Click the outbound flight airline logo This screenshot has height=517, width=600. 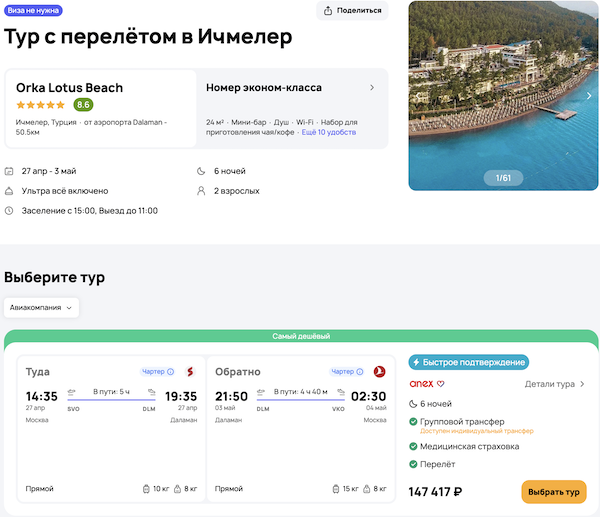tap(189, 372)
